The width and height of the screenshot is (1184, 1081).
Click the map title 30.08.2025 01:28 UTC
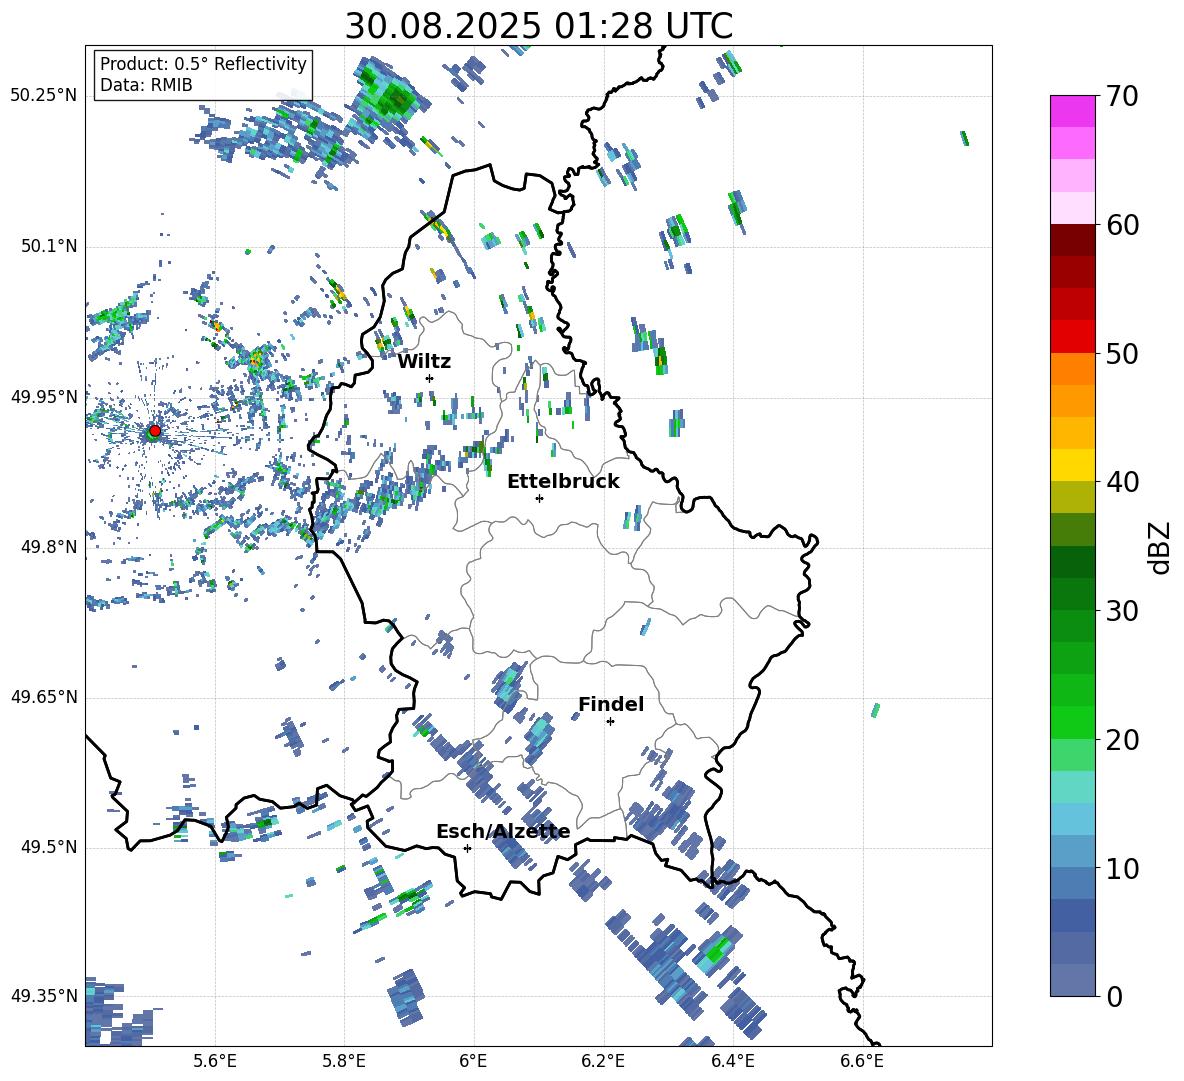(x=539, y=26)
